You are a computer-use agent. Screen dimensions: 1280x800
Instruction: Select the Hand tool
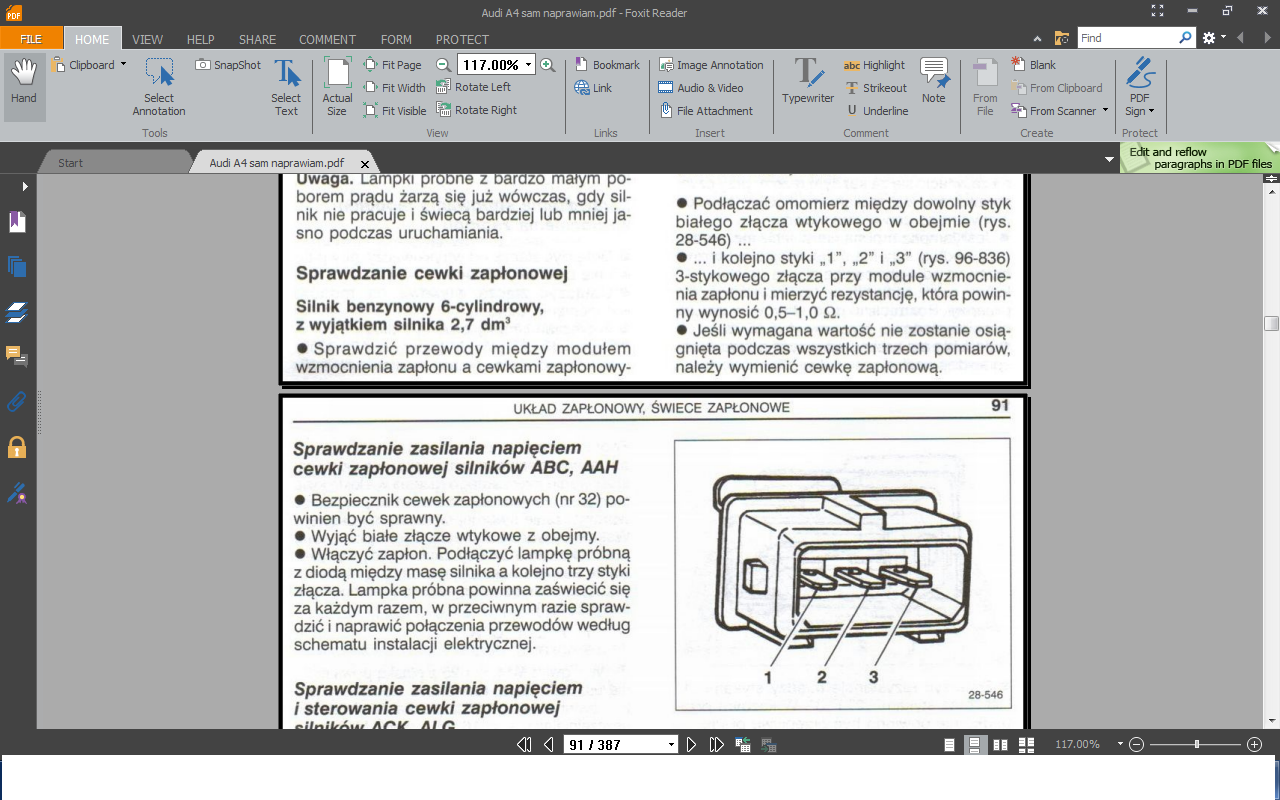[x=24, y=87]
